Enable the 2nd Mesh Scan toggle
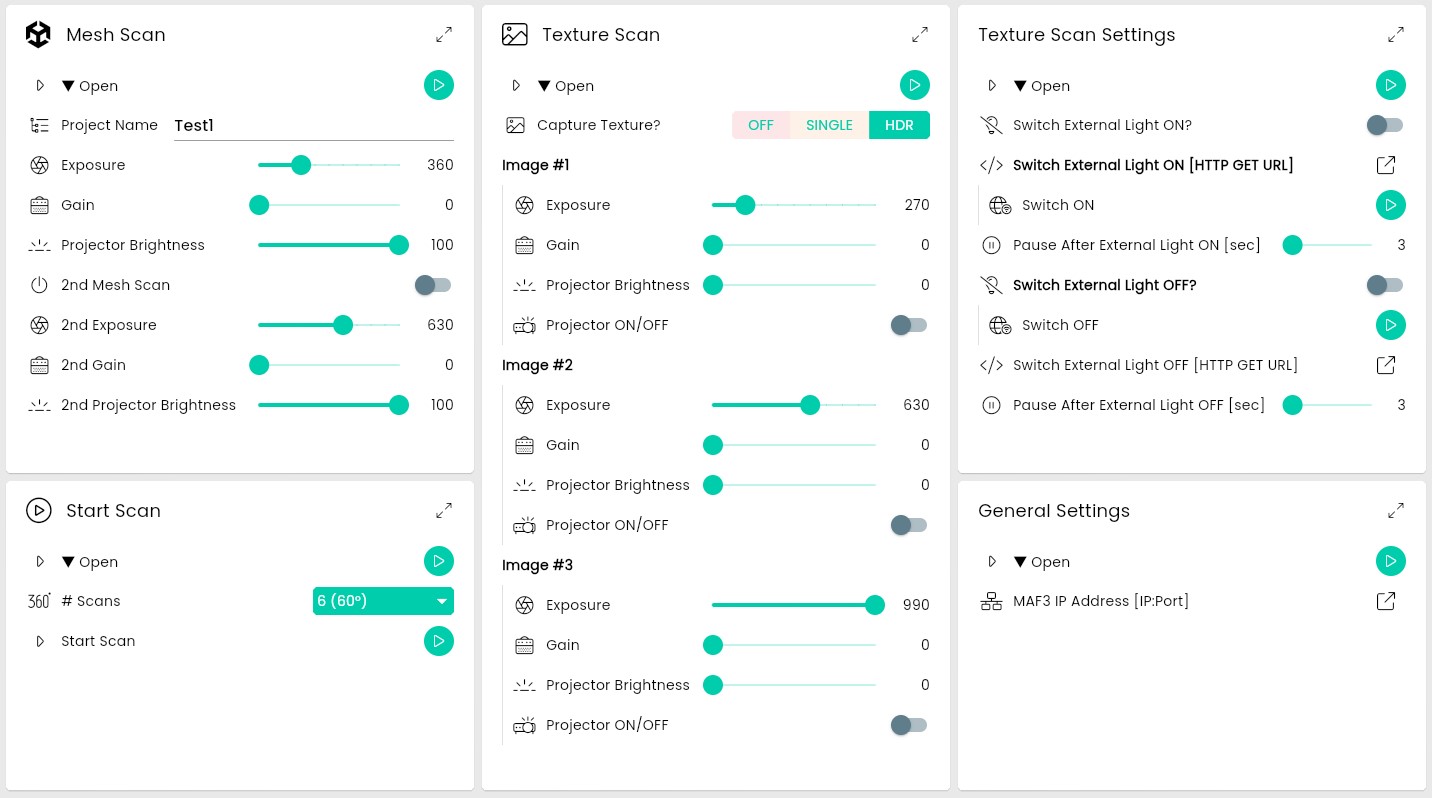The width and height of the screenshot is (1432, 798). pos(433,285)
